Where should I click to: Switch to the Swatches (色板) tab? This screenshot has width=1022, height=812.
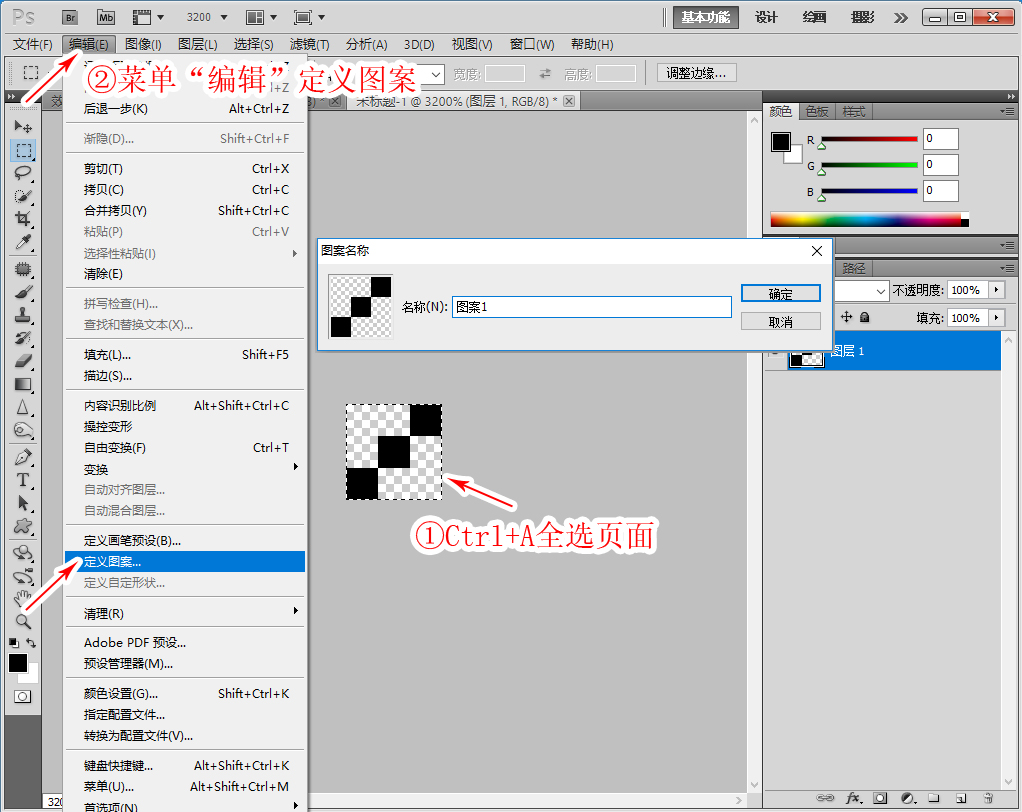click(x=817, y=112)
